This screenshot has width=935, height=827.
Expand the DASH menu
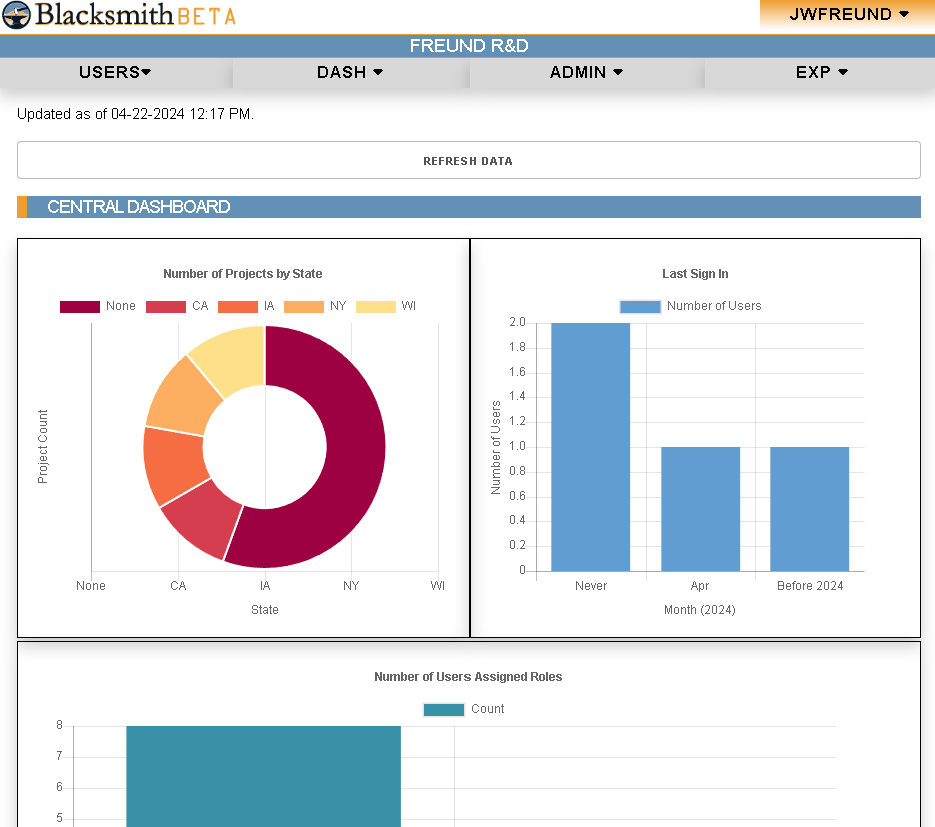coord(350,72)
